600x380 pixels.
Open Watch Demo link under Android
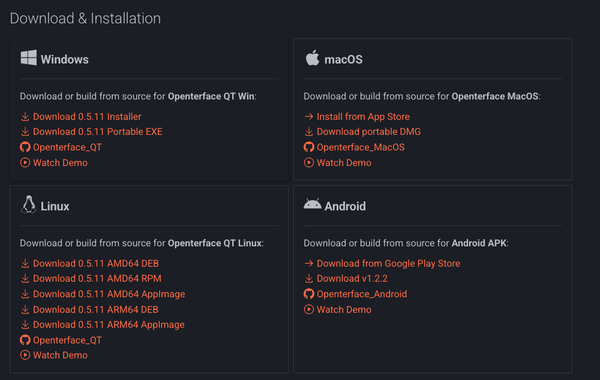click(x=344, y=309)
